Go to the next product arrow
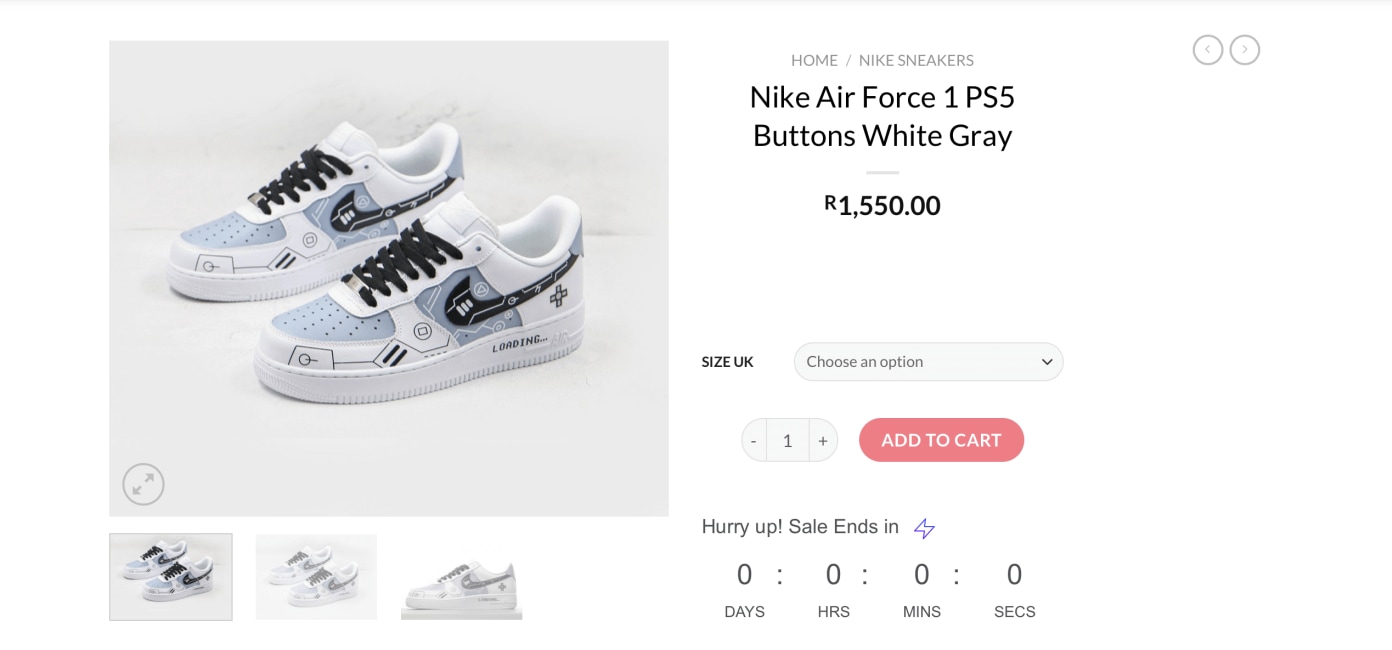 1244,50
